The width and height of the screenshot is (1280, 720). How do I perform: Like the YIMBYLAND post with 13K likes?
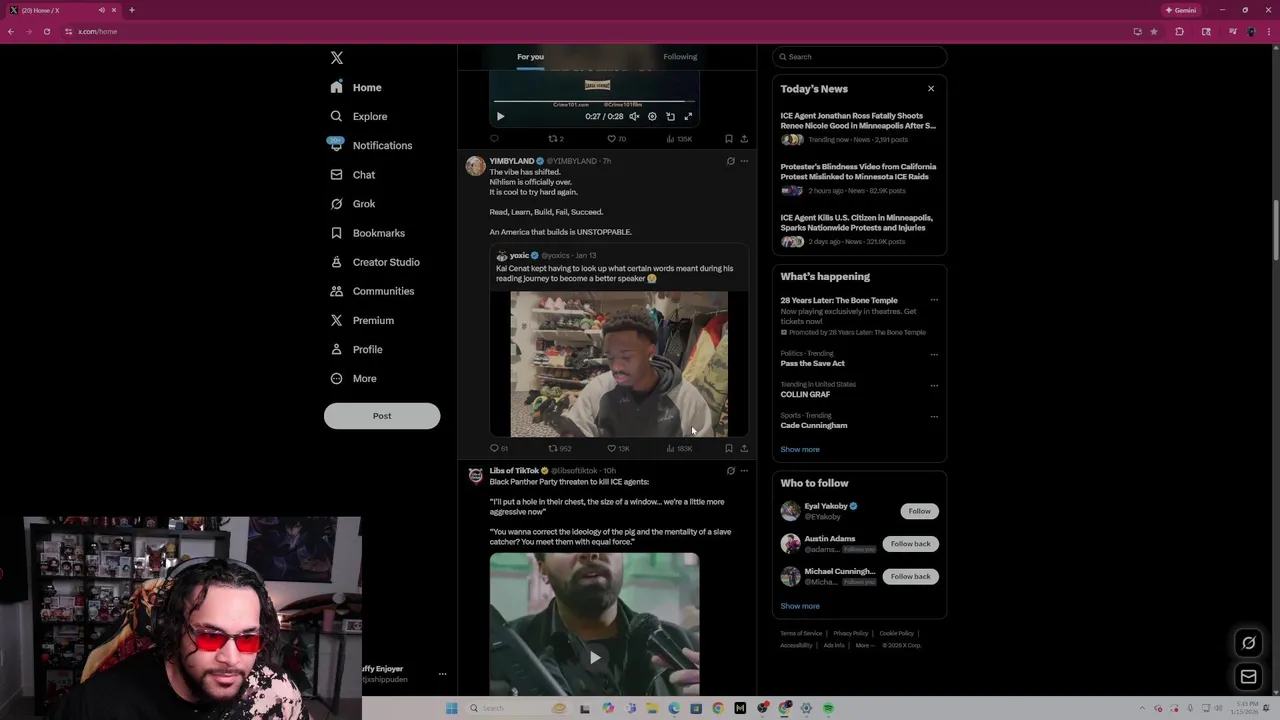click(x=618, y=449)
